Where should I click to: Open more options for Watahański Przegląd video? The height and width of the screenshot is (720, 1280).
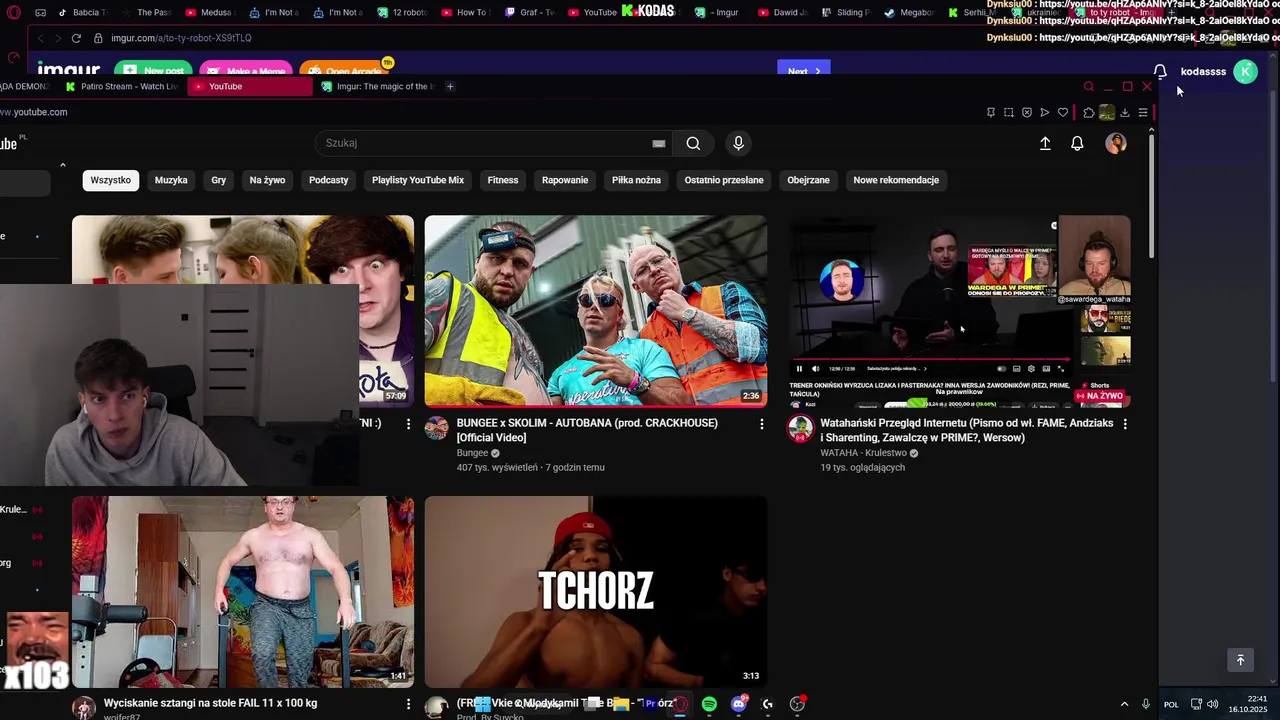coord(1125,424)
